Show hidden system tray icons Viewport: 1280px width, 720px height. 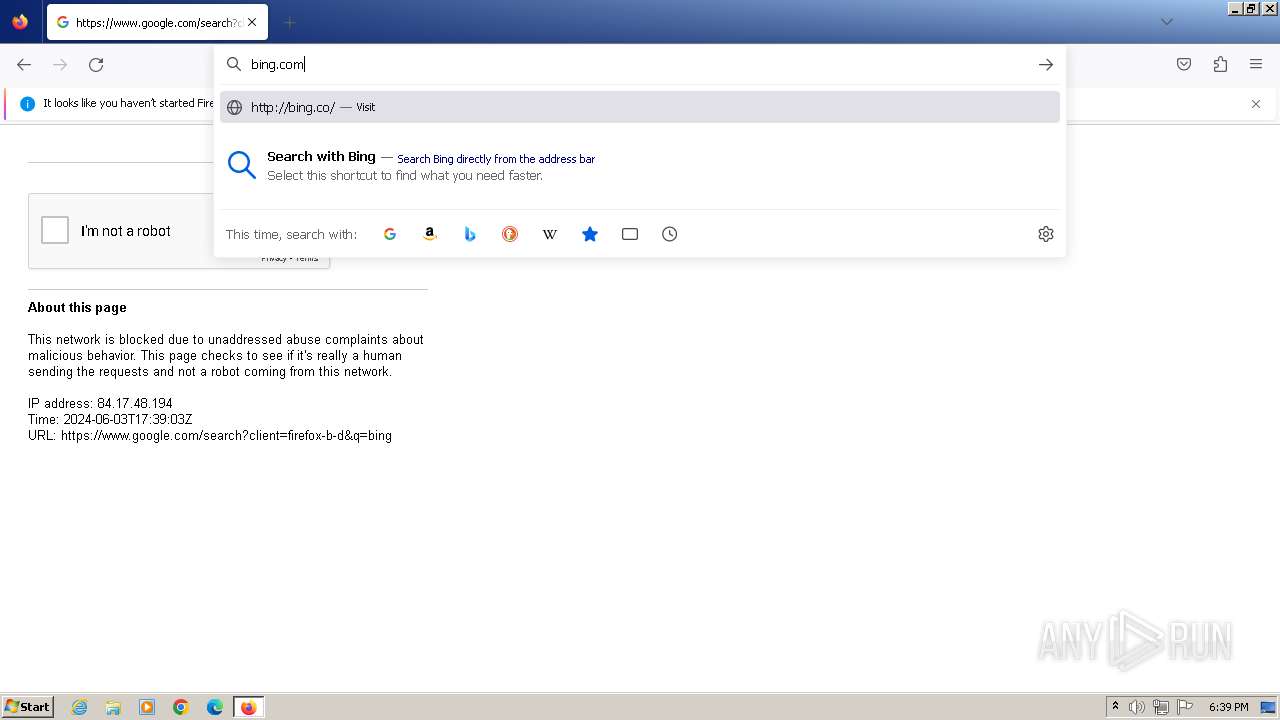click(1115, 707)
